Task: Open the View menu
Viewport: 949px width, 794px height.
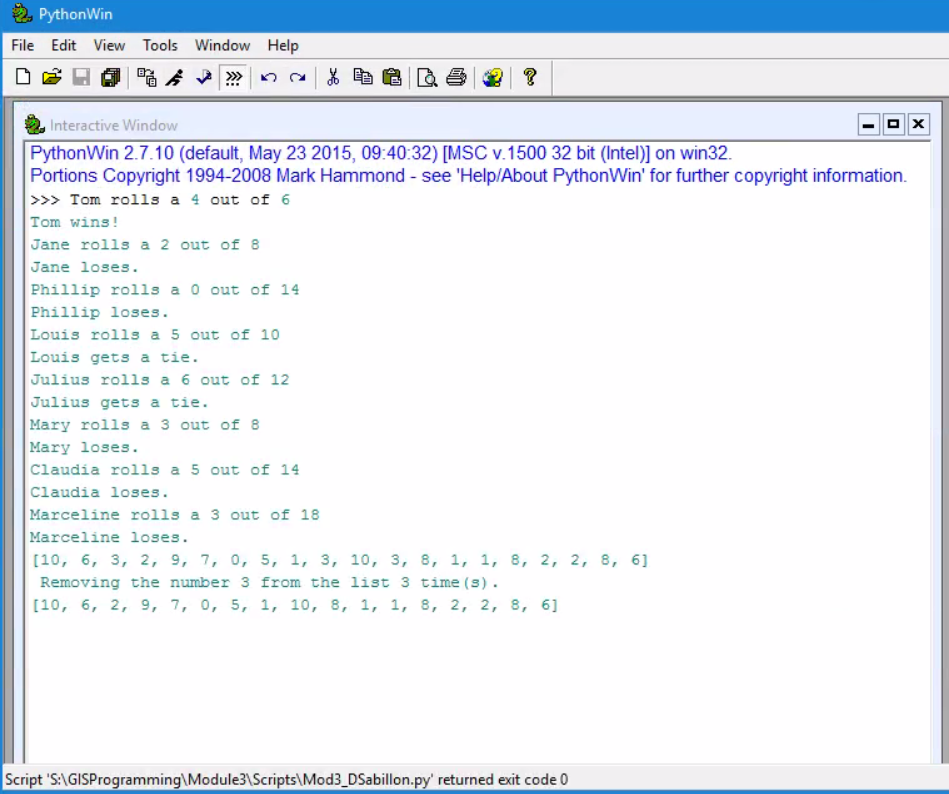Action: pyautogui.click(x=109, y=45)
